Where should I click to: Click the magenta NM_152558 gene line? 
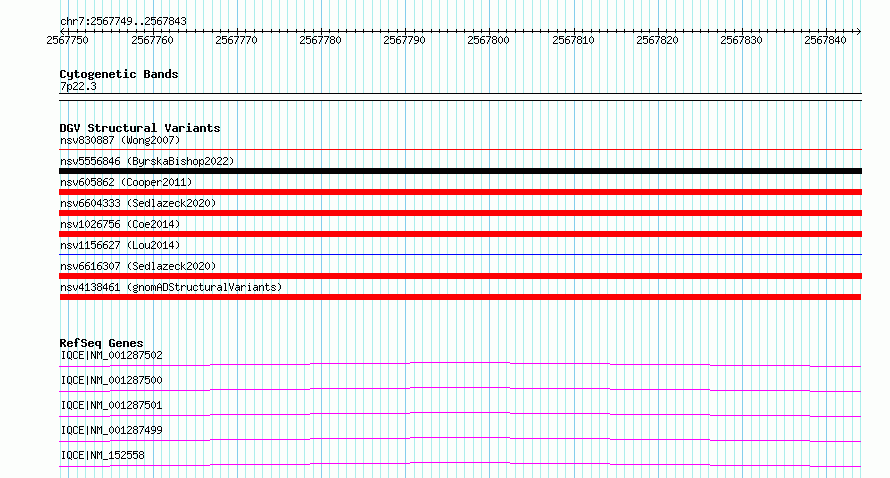[x=460, y=464]
